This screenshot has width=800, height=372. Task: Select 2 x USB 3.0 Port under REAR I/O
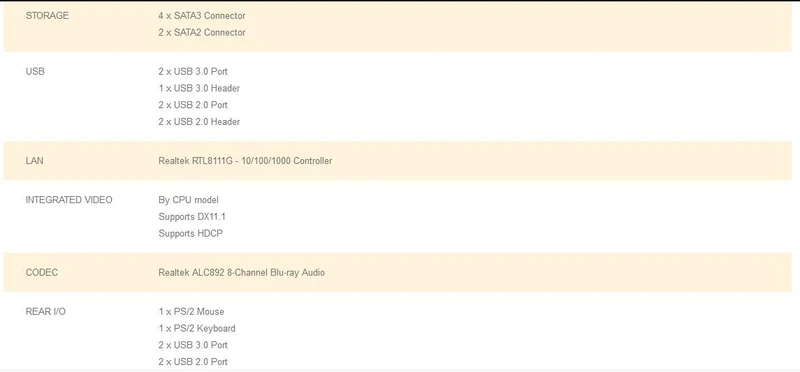click(x=193, y=345)
